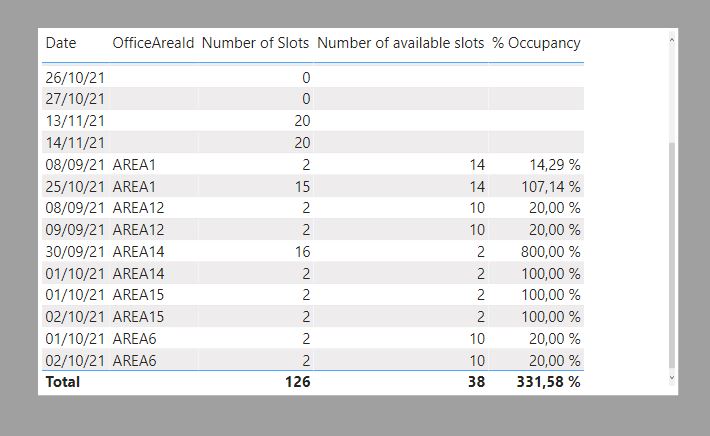Click slots value 16 in the AREA14 row
Image resolution: width=710 pixels, height=436 pixels.
click(x=302, y=252)
